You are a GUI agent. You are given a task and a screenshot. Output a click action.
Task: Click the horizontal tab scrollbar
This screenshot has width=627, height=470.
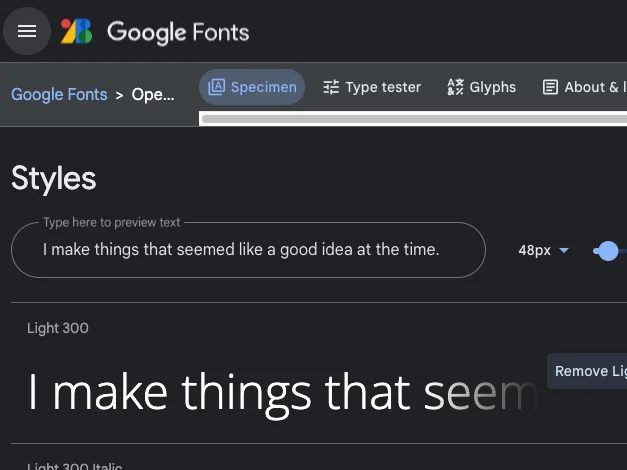click(414, 119)
